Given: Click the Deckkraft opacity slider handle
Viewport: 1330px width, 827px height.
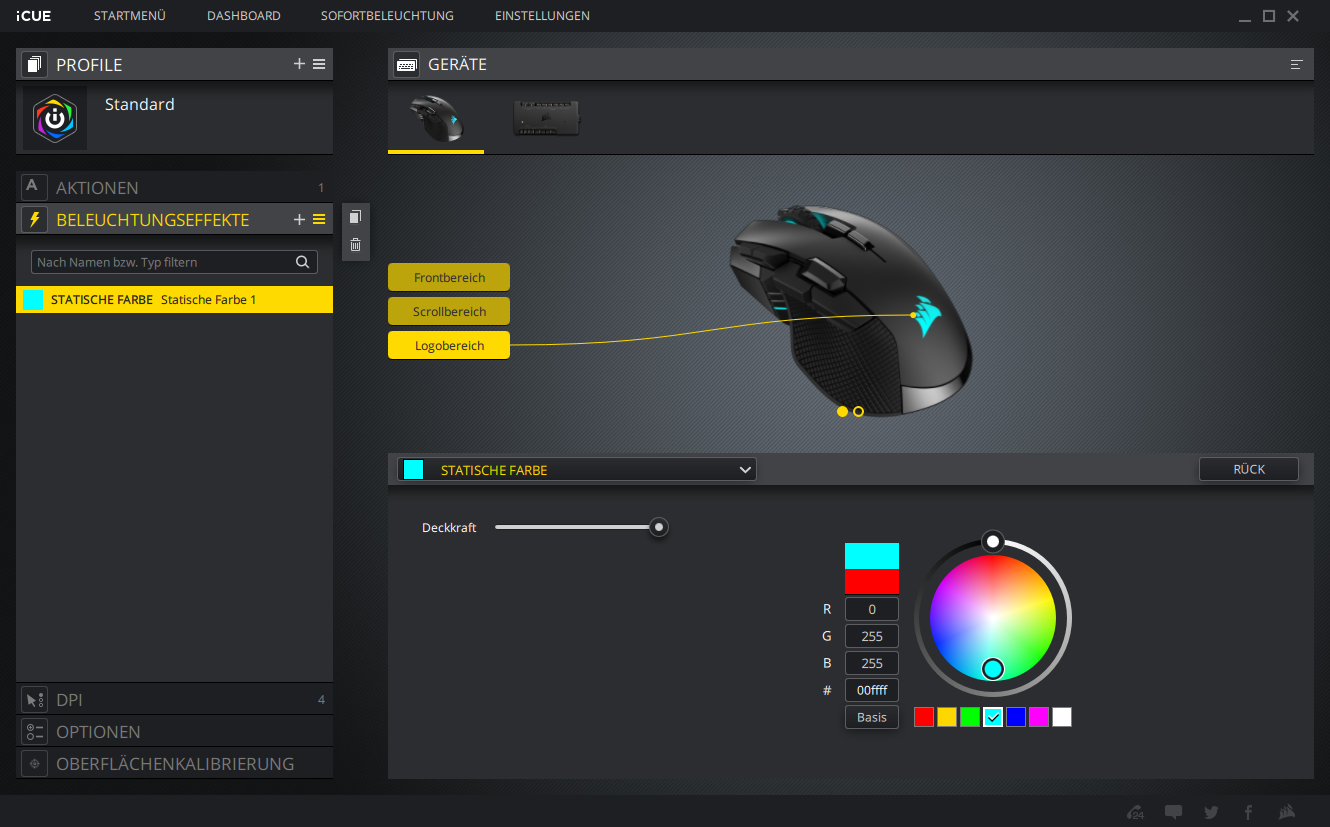Looking at the screenshot, I should [x=658, y=527].
